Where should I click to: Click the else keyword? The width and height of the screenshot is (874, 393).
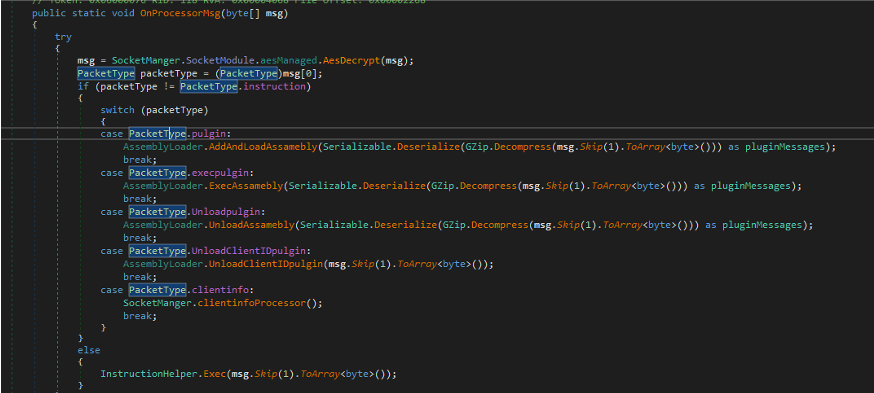(x=89, y=350)
